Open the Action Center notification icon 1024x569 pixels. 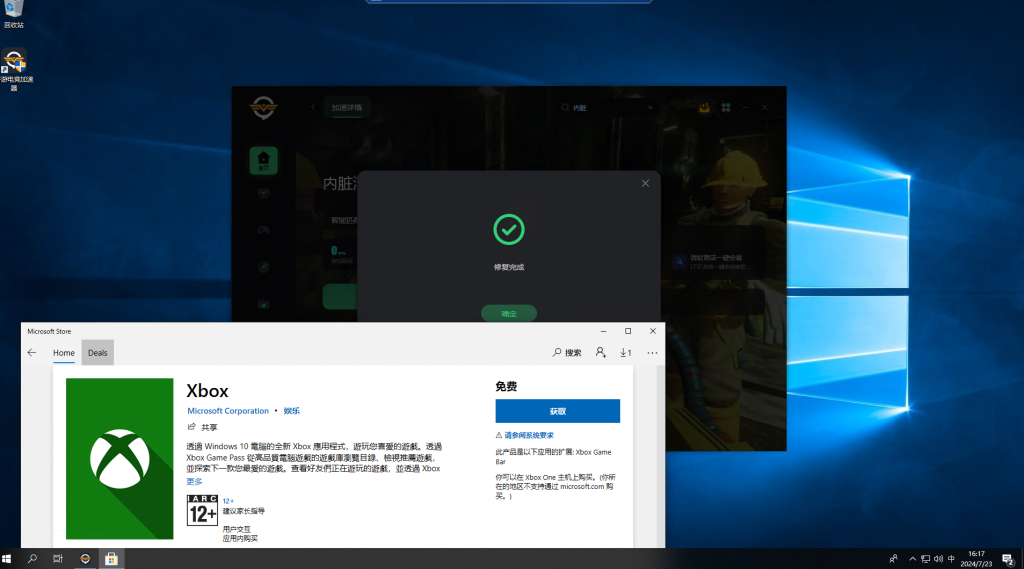[1008, 559]
